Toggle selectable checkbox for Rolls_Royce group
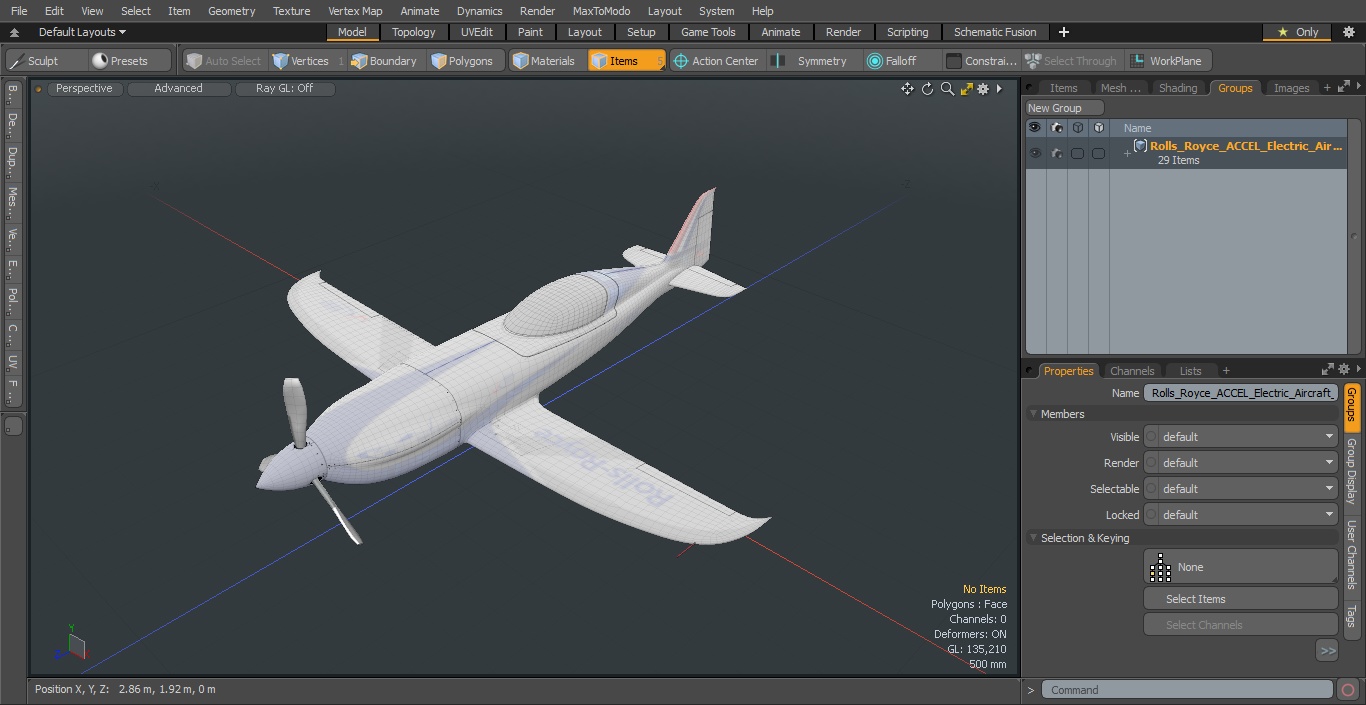The width and height of the screenshot is (1366, 705). [x=1077, y=153]
